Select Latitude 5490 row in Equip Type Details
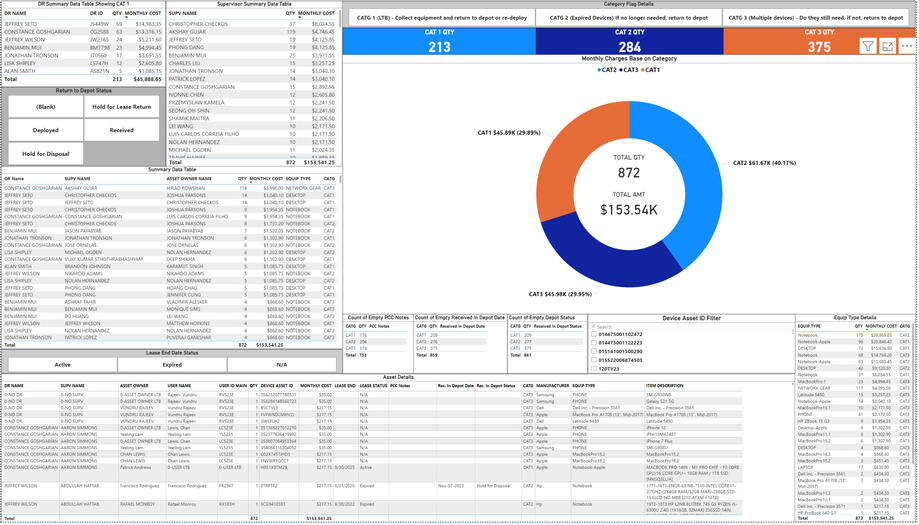 pos(855,394)
